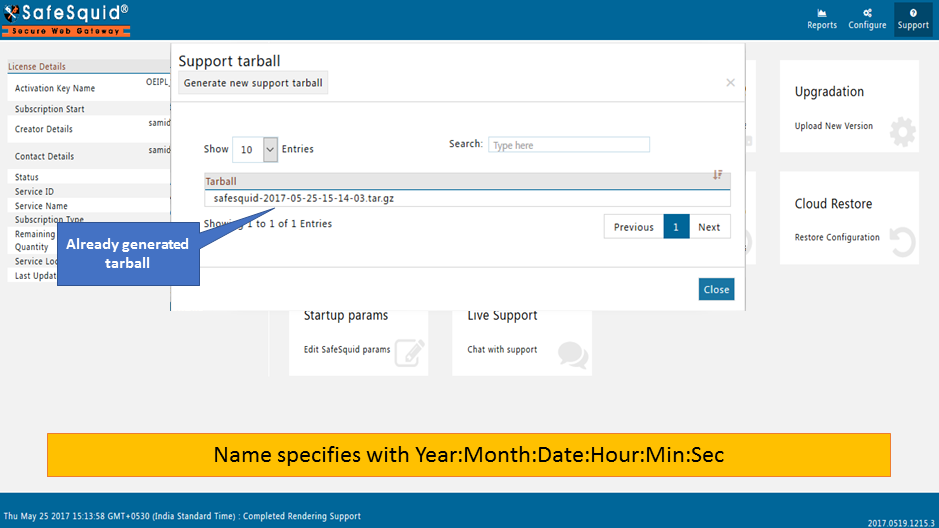939x528 pixels.
Task: Click the Startup params card title
Action: pyautogui.click(x=346, y=315)
